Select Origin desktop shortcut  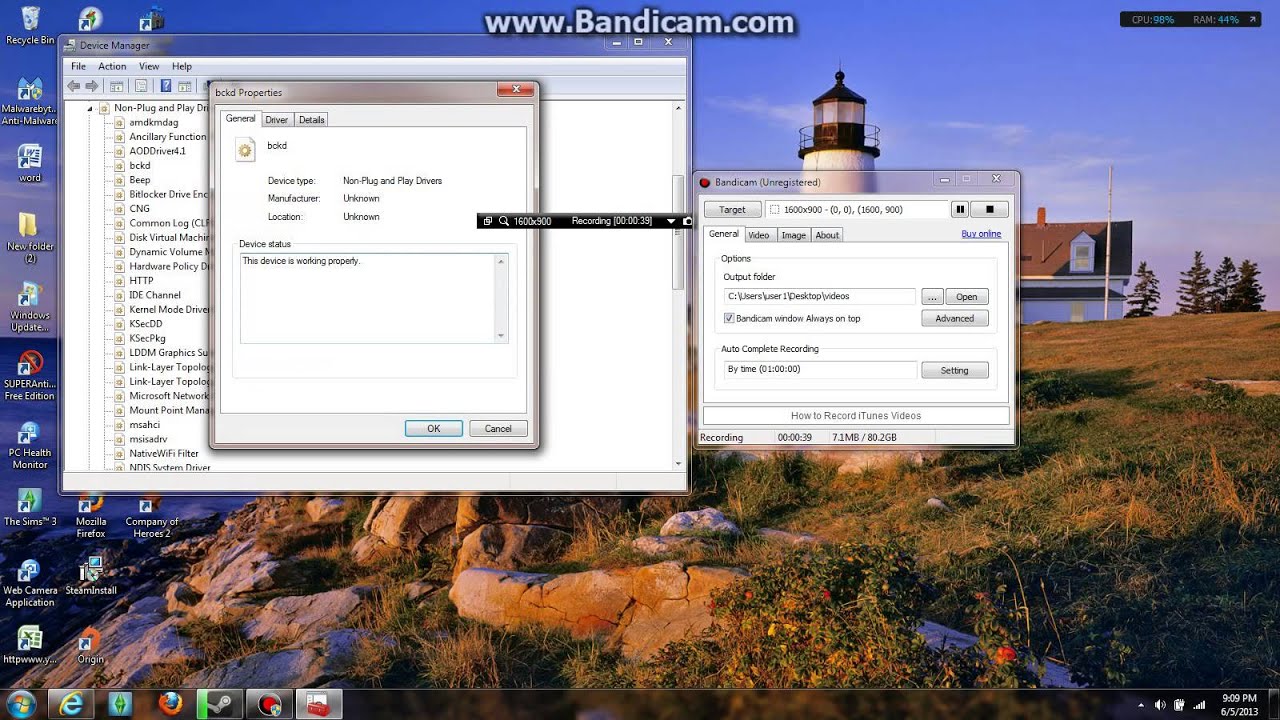(90, 645)
